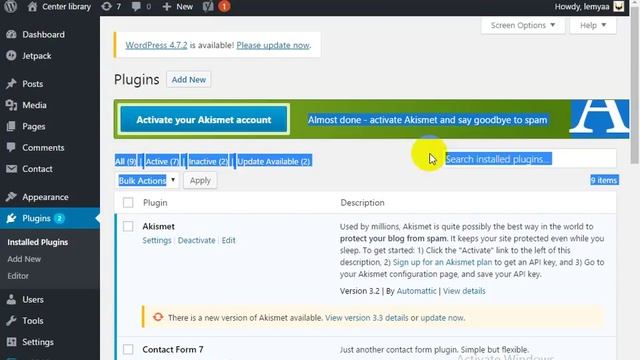Screen dimensions: 640x360
Task: Expand the Help panel
Action: tap(593, 25)
